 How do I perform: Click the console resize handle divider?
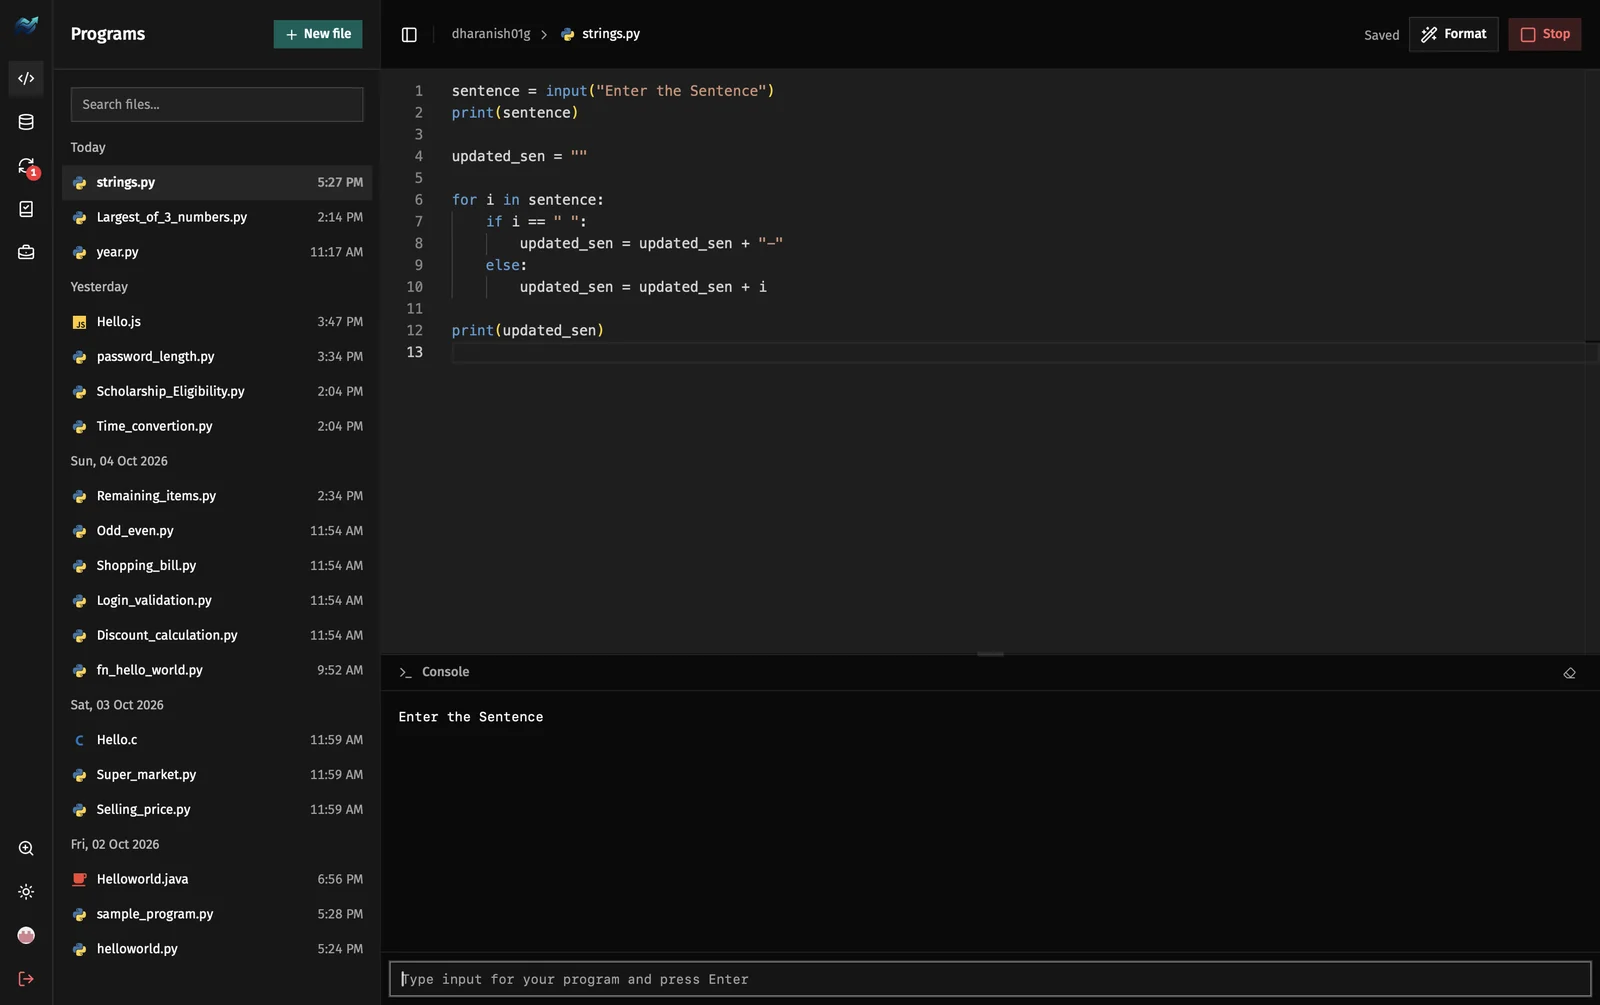point(990,654)
